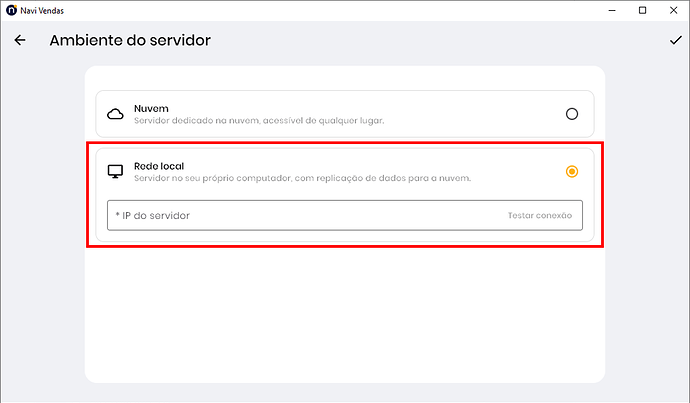
Task: Close the Navi Vendas window
Action: (674, 10)
